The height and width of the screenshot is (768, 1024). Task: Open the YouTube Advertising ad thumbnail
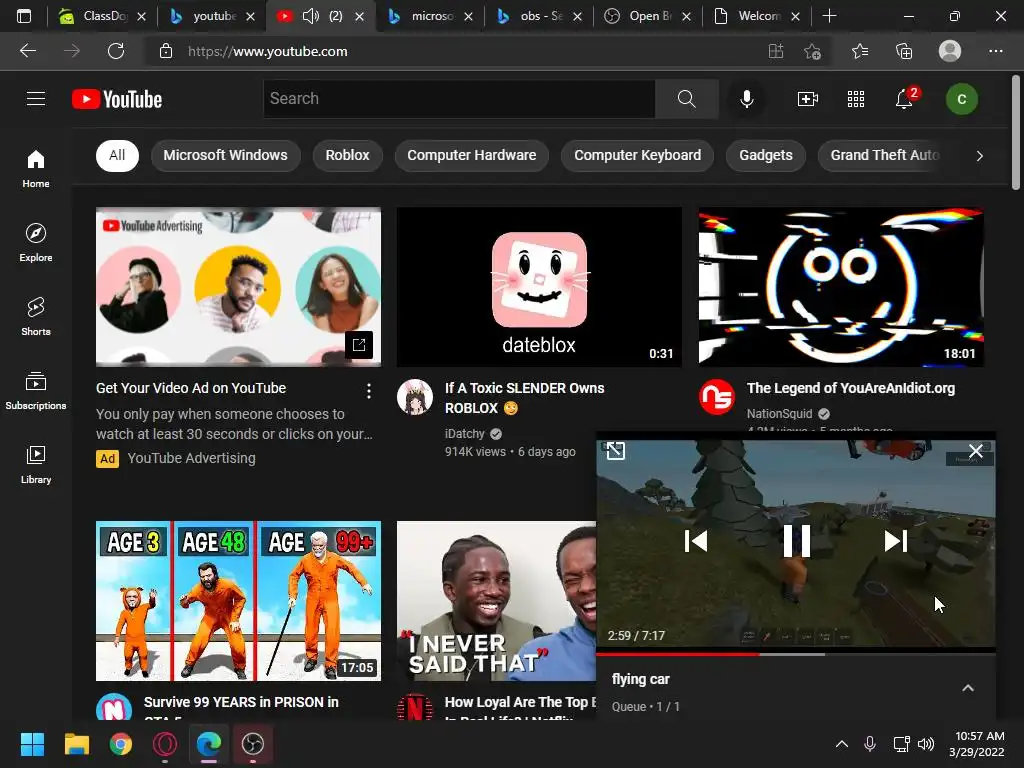pyautogui.click(x=238, y=287)
